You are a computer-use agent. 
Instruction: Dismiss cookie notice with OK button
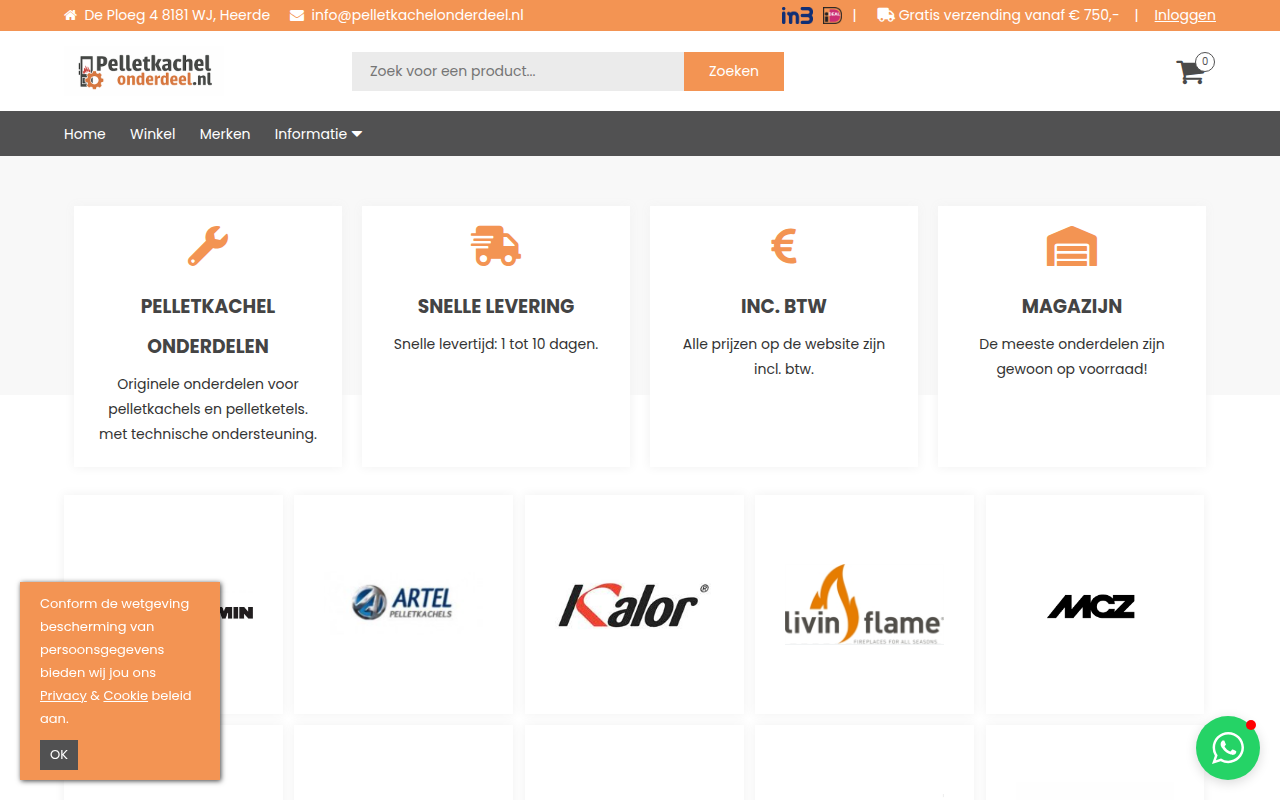[59, 755]
